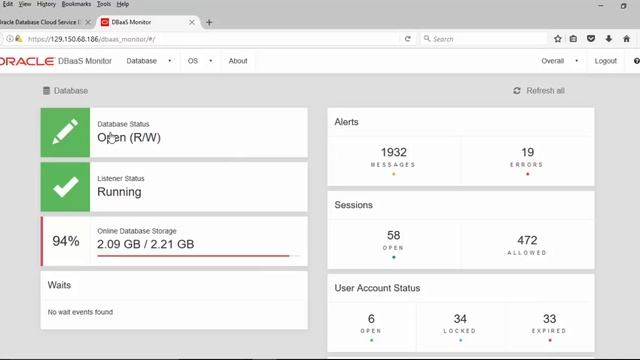Click the Waits panel heading
This screenshot has height=360, width=640.
[x=59, y=285]
